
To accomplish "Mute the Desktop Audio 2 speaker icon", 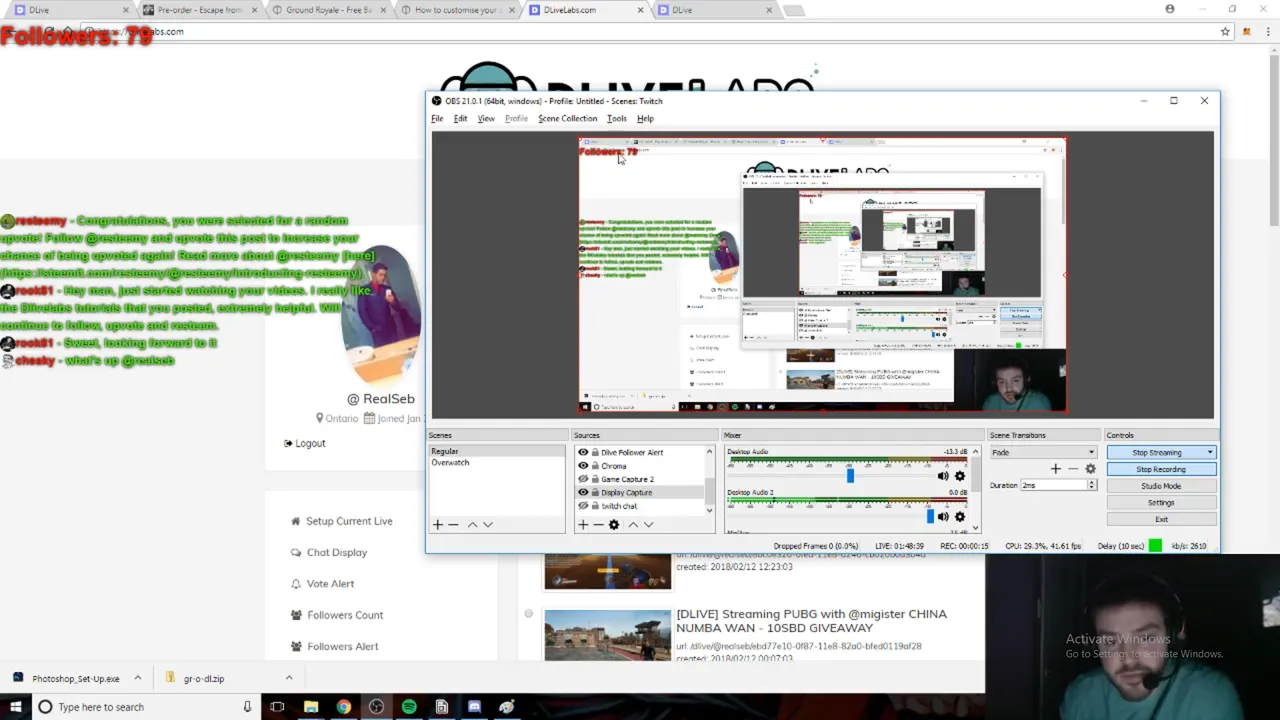I will [x=943, y=516].
